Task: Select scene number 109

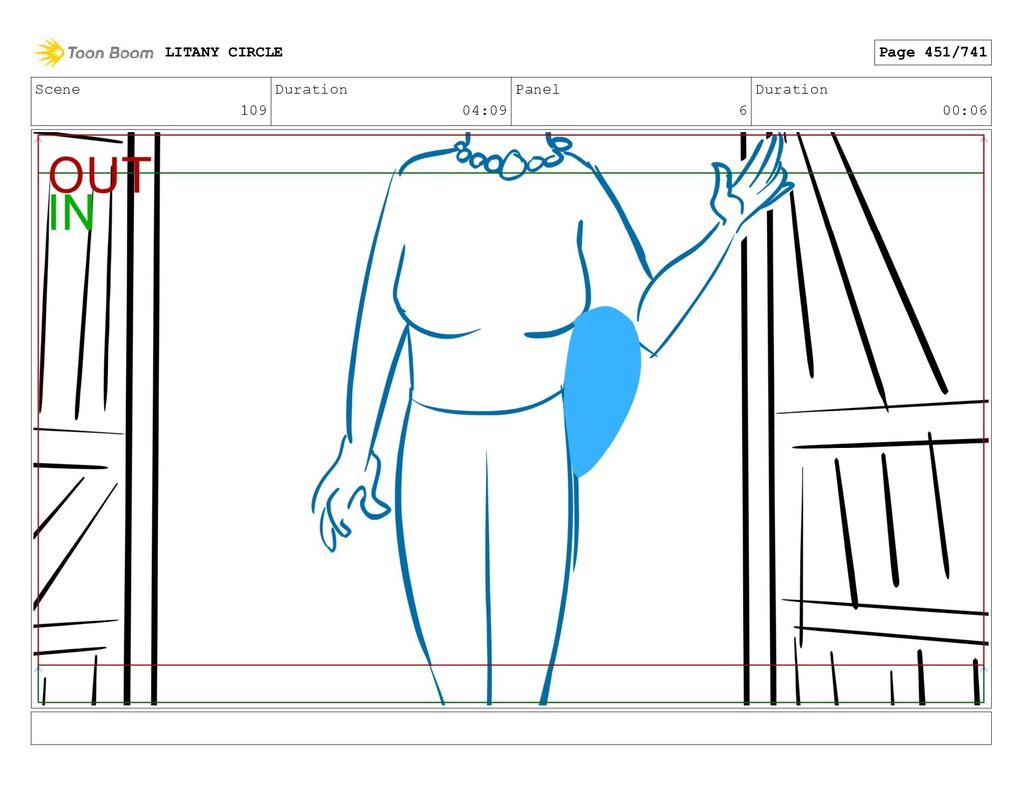Action: tap(253, 110)
